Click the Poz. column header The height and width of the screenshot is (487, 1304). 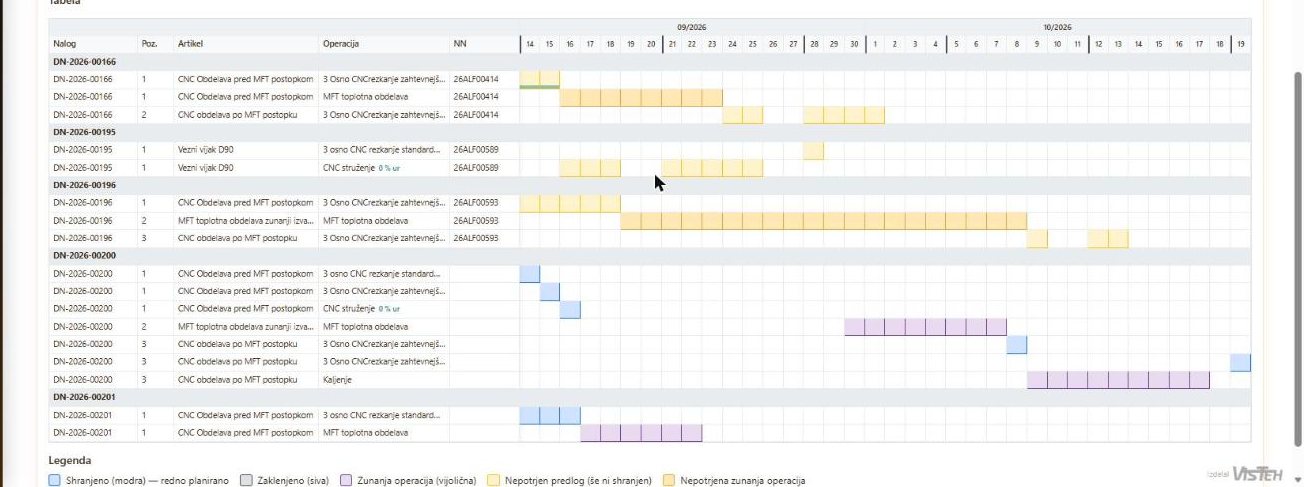pyautogui.click(x=149, y=44)
